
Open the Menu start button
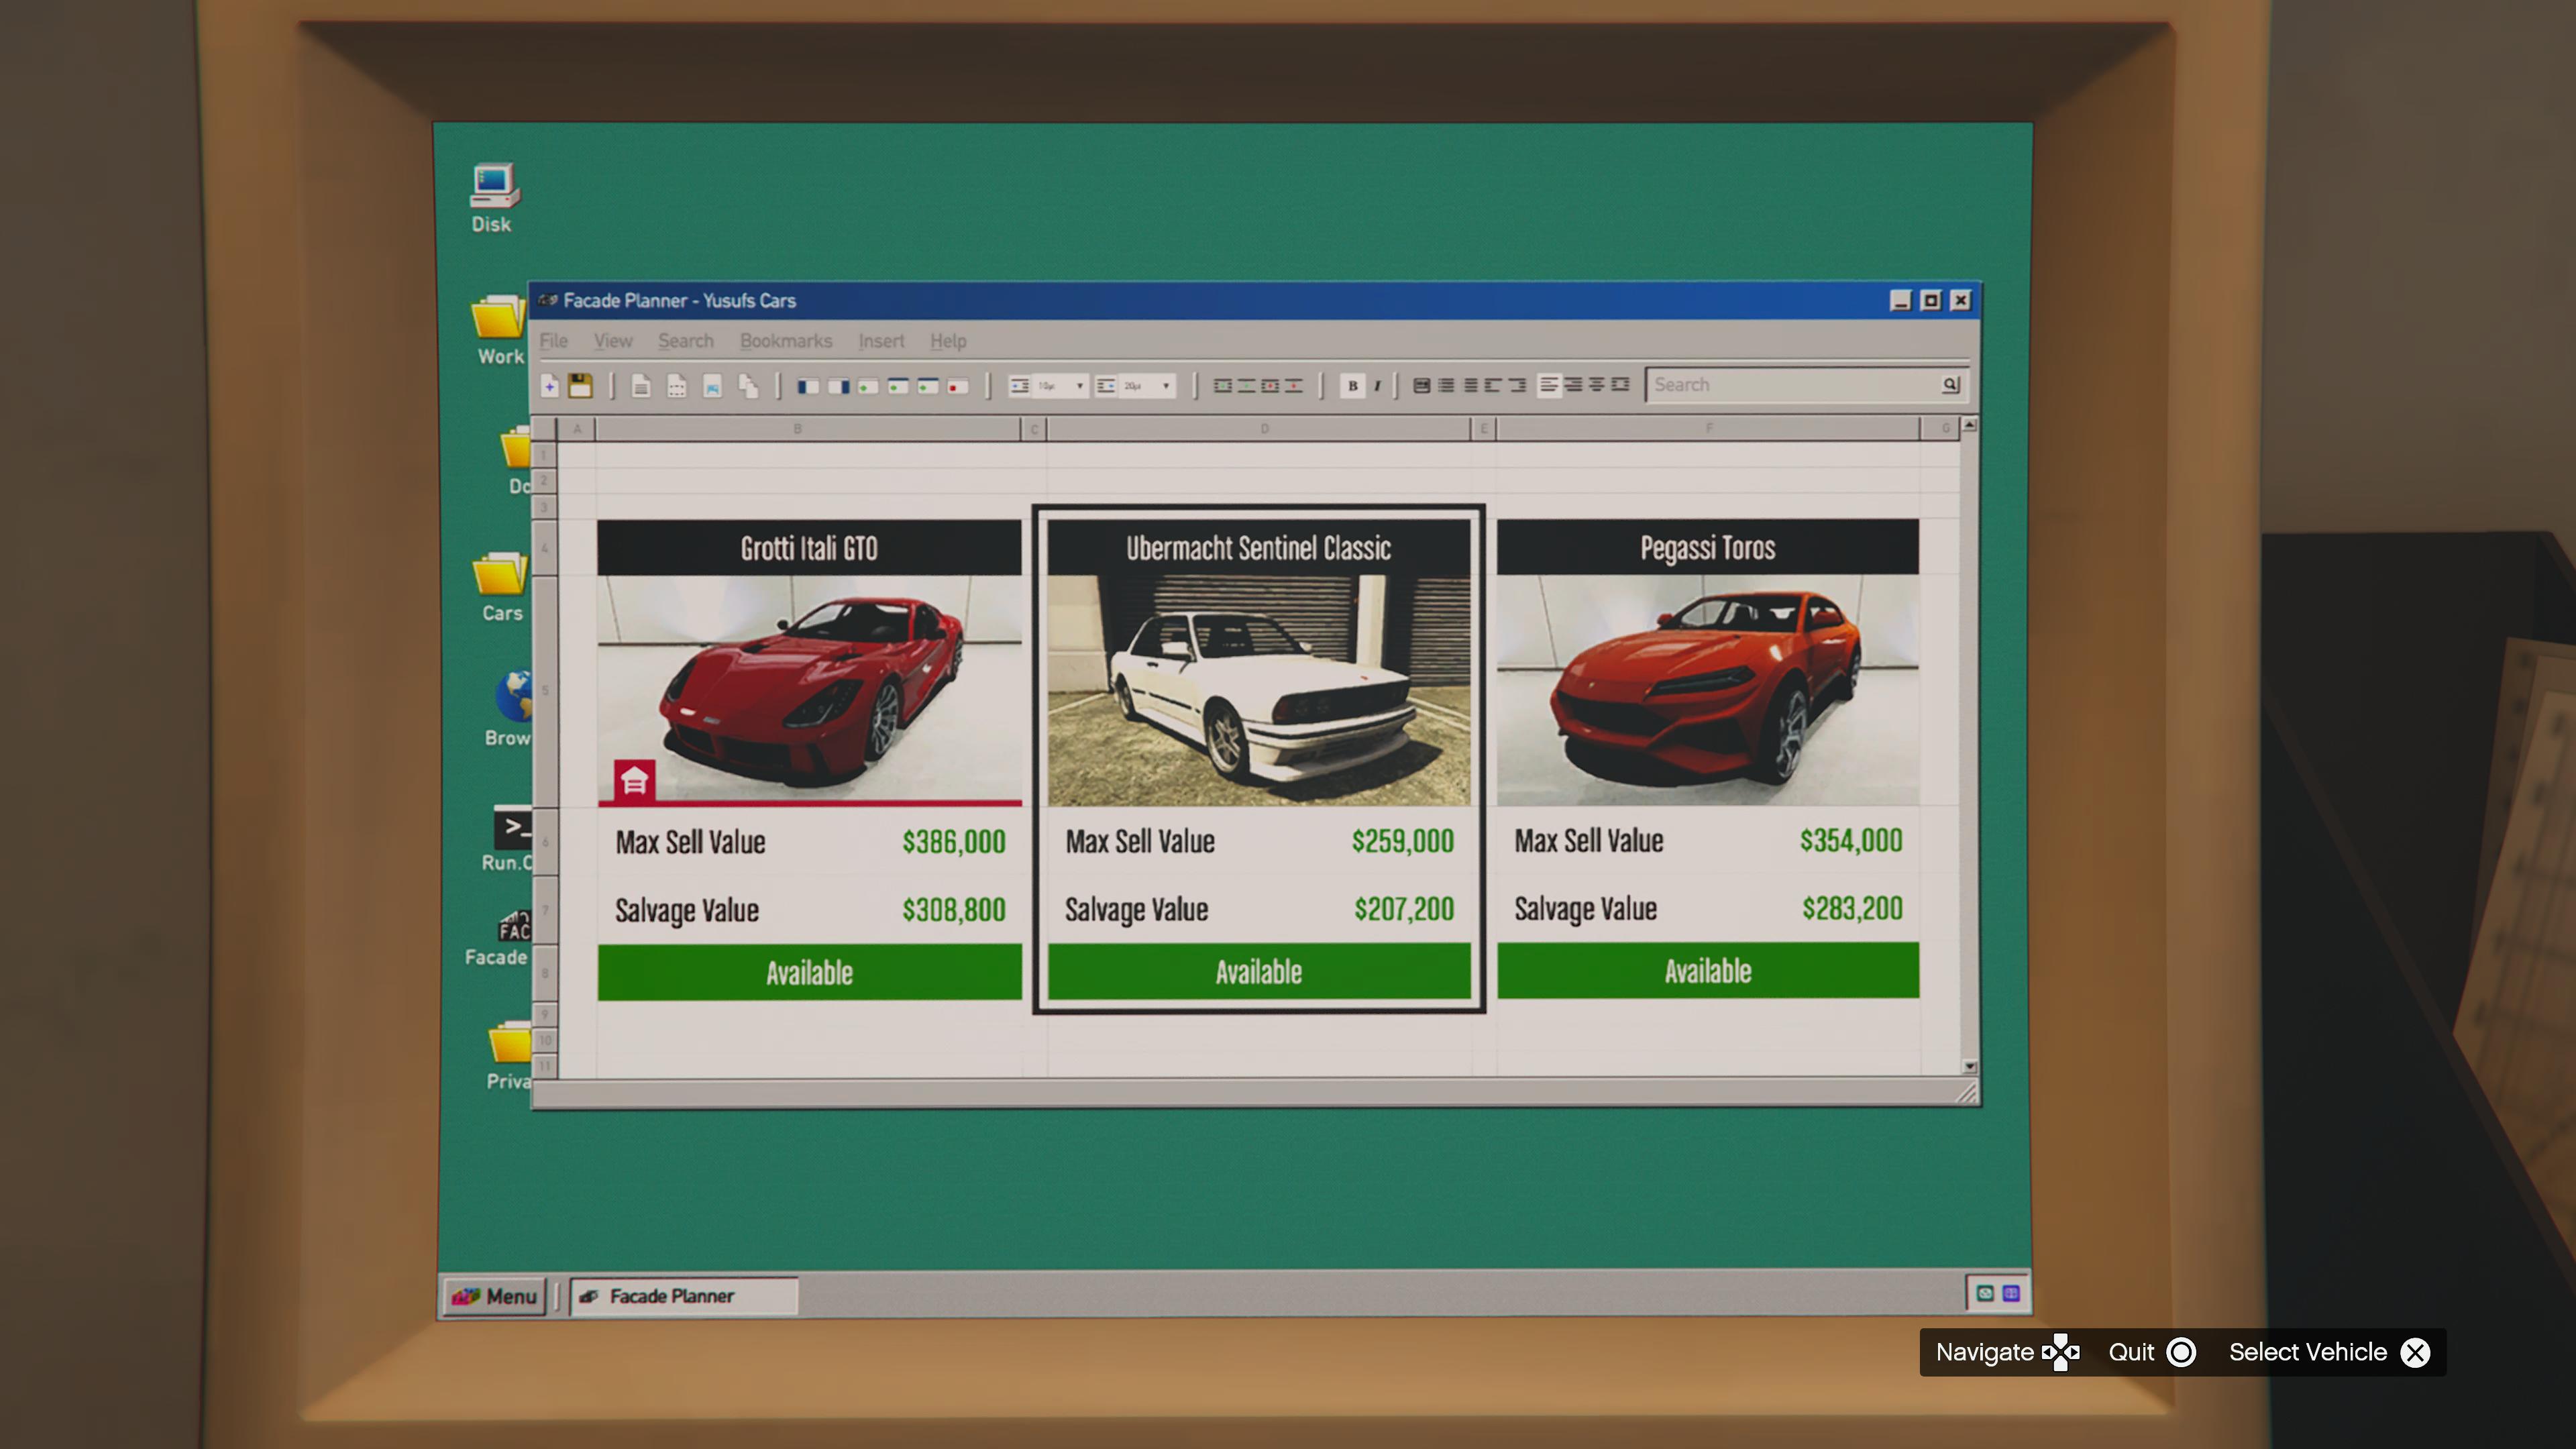click(494, 1296)
